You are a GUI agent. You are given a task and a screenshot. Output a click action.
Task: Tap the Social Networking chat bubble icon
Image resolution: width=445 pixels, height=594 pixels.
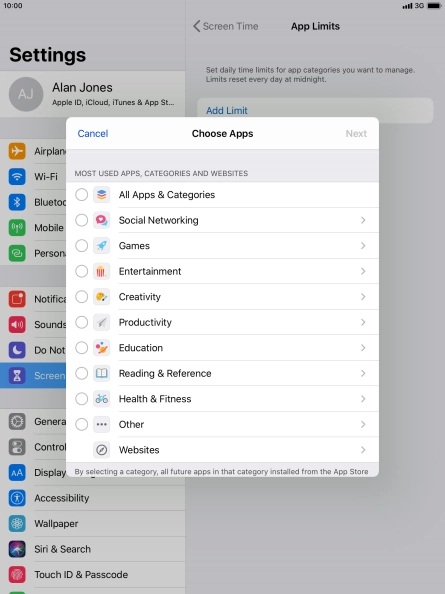(x=101, y=220)
